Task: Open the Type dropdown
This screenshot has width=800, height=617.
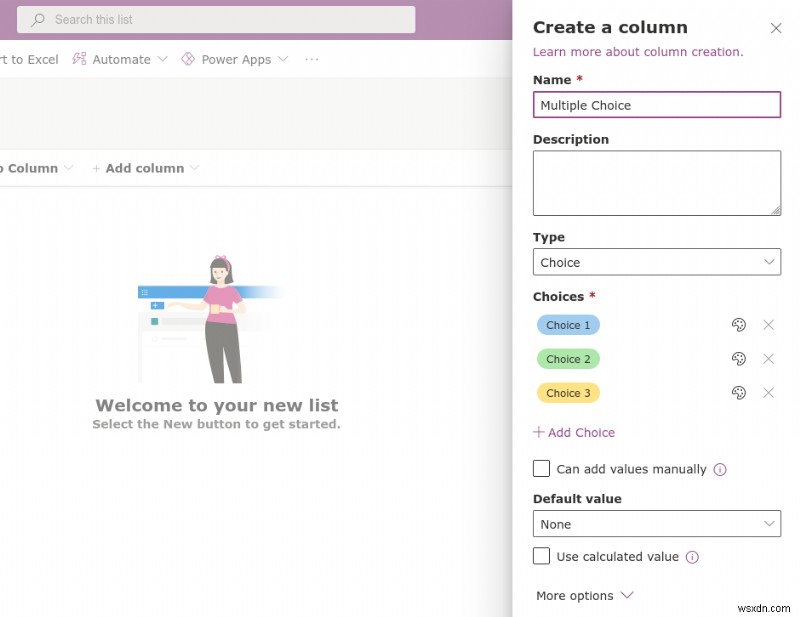Action: click(x=656, y=261)
